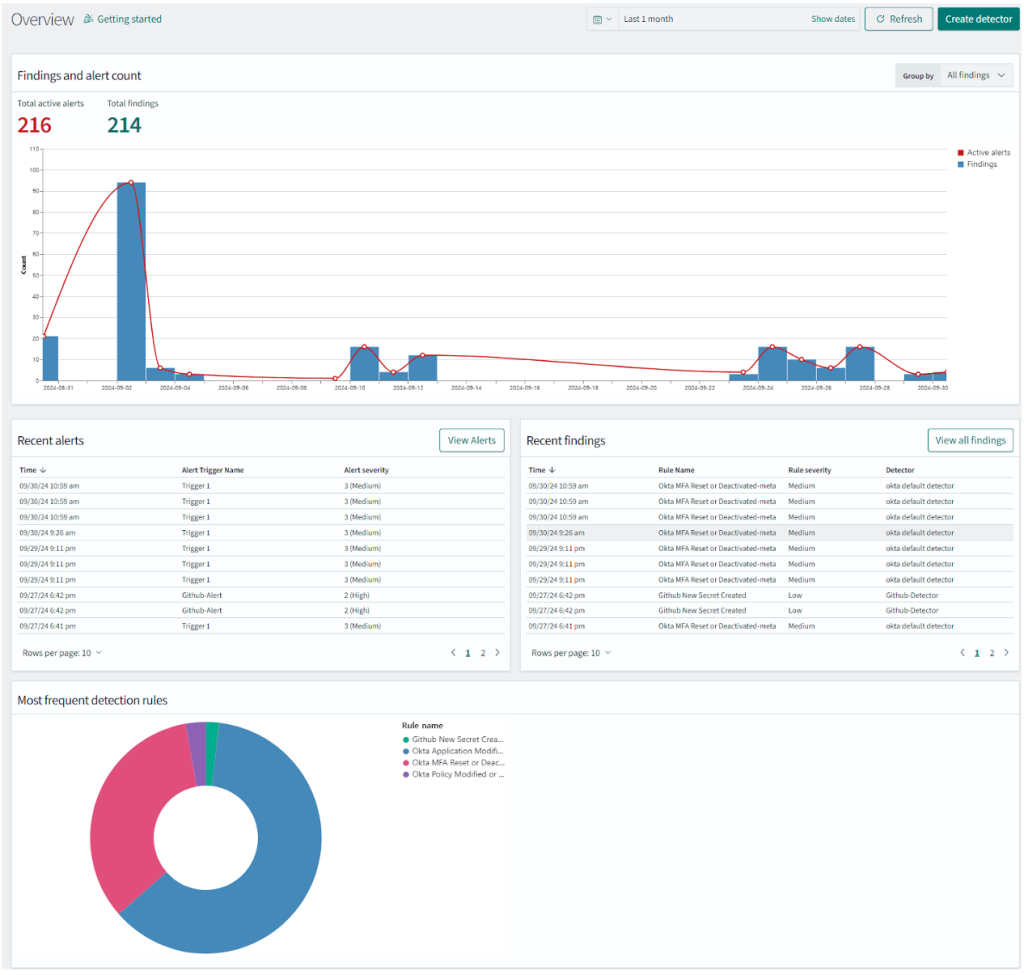Sort findings by Rule severity column
This screenshot has height=975, width=1024.
pyautogui.click(x=809, y=470)
